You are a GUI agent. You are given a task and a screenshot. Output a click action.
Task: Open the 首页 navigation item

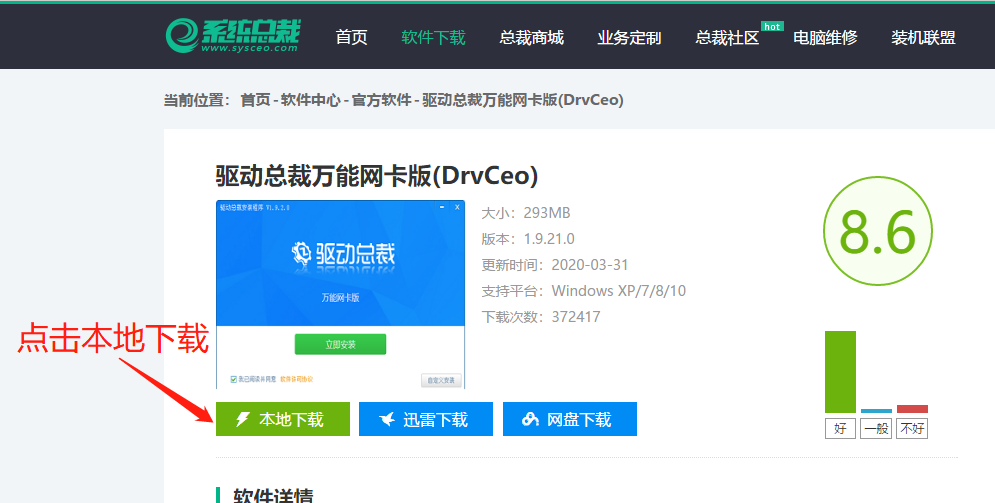352,37
